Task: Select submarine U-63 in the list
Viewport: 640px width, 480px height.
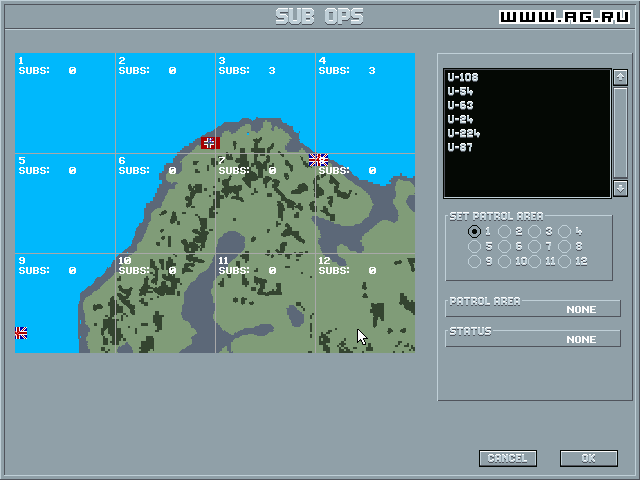Action: pyautogui.click(x=460, y=105)
